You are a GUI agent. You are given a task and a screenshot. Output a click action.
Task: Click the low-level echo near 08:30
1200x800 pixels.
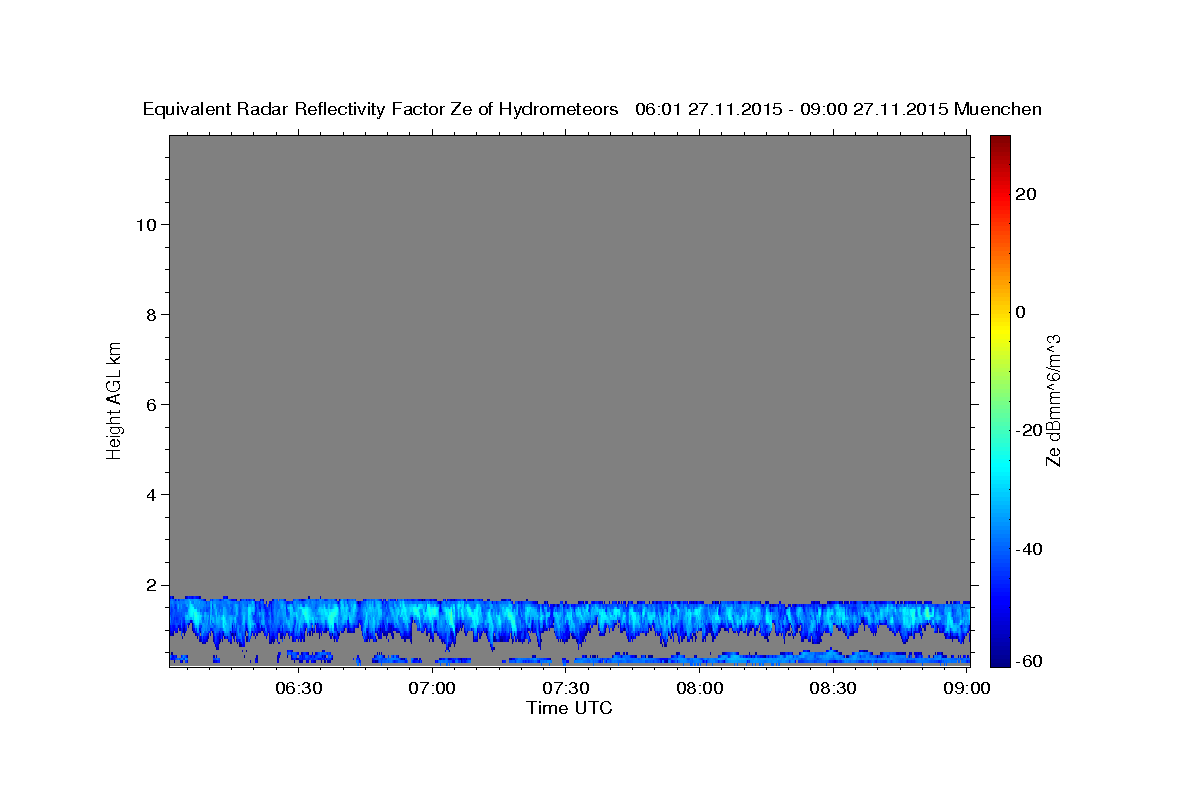coord(833,656)
